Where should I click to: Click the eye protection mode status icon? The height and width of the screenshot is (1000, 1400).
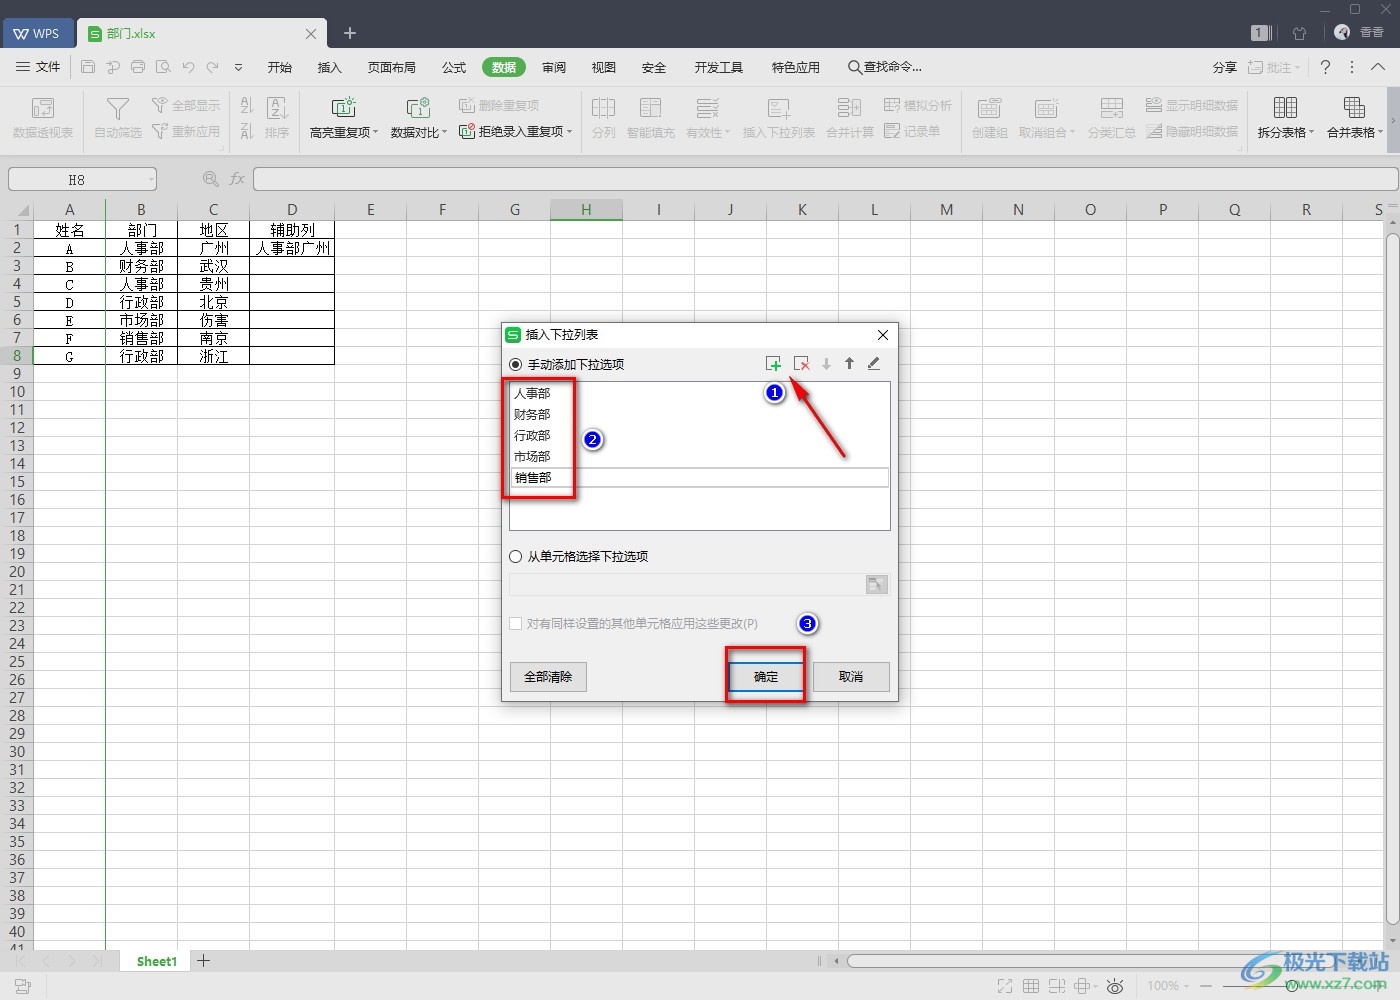click(x=1116, y=986)
